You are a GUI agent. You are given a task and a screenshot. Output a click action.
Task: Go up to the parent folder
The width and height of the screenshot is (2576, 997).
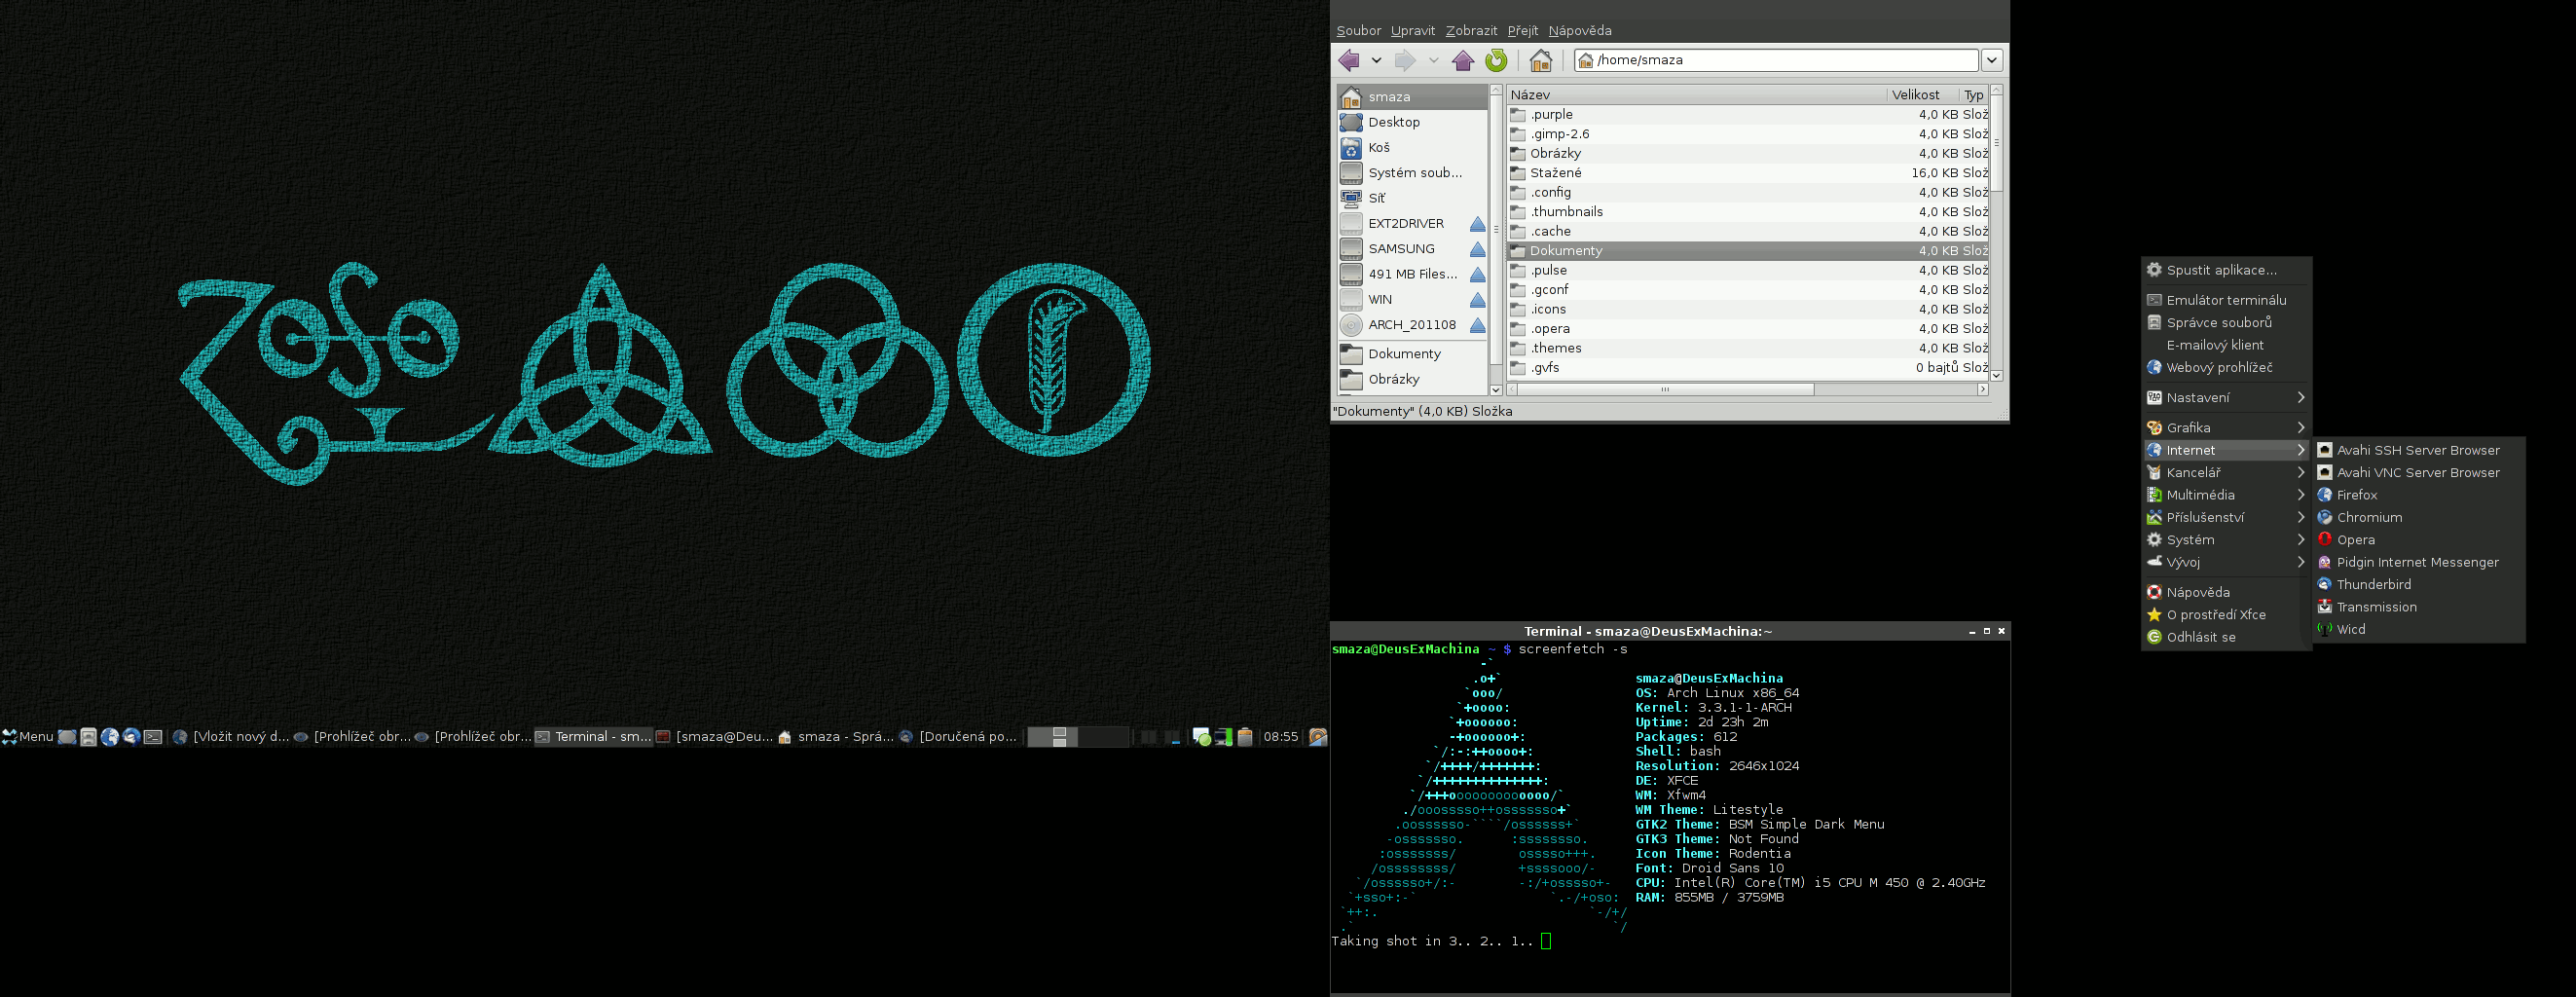tap(1463, 60)
